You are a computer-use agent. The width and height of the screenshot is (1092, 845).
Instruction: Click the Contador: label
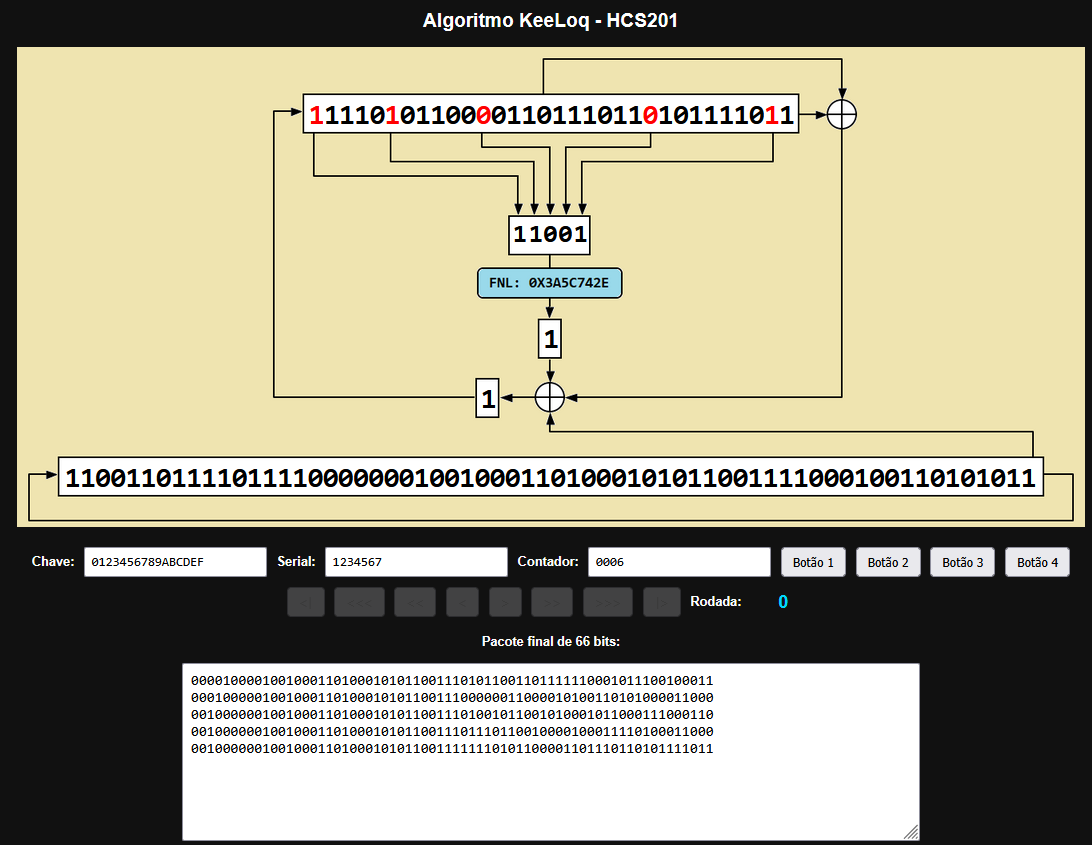[547, 561]
